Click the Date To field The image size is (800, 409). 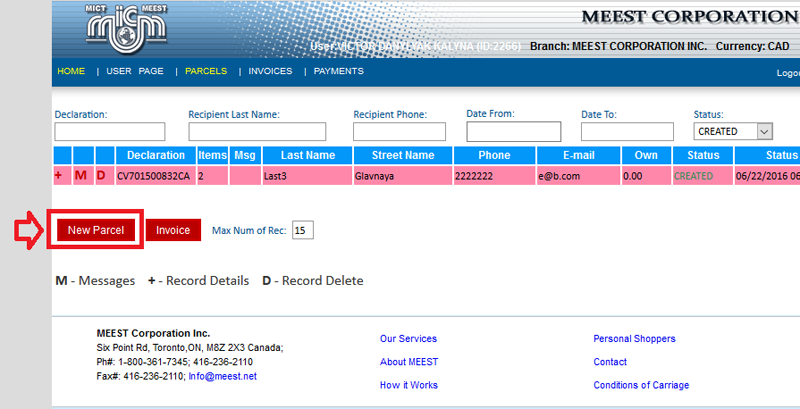pyautogui.click(x=627, y=132)
